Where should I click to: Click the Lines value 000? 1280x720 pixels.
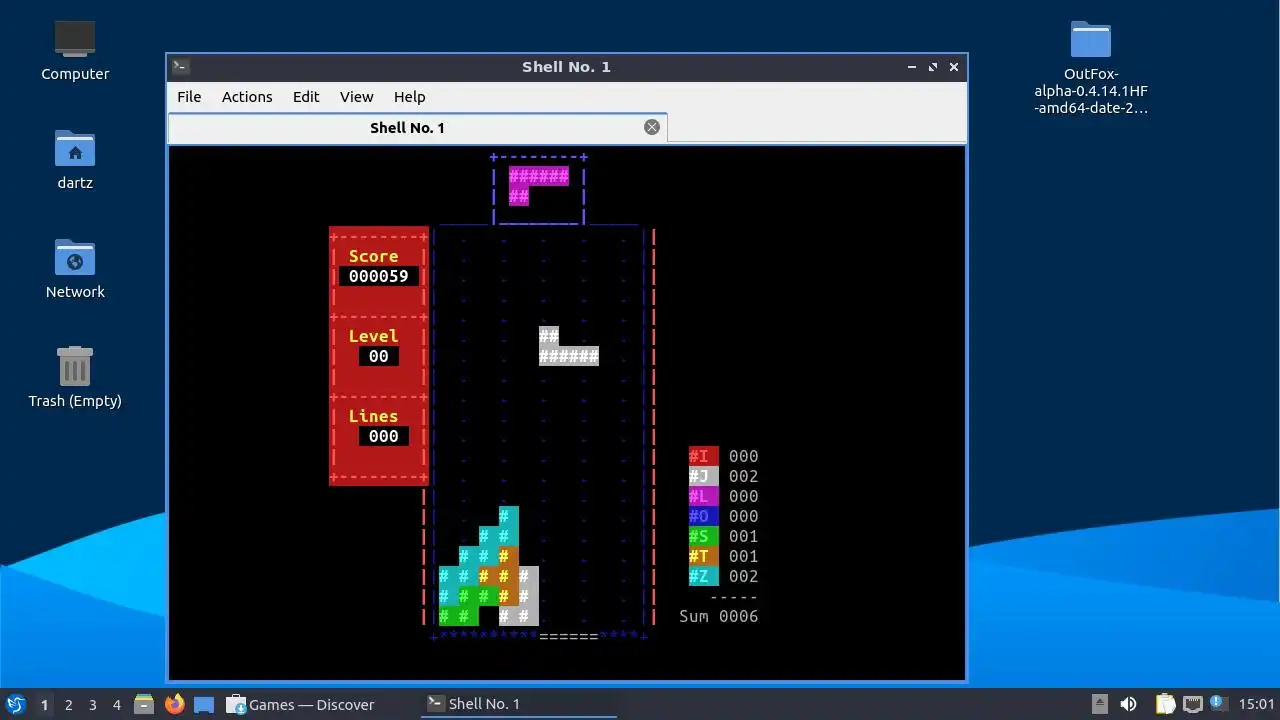click(384, 436)
